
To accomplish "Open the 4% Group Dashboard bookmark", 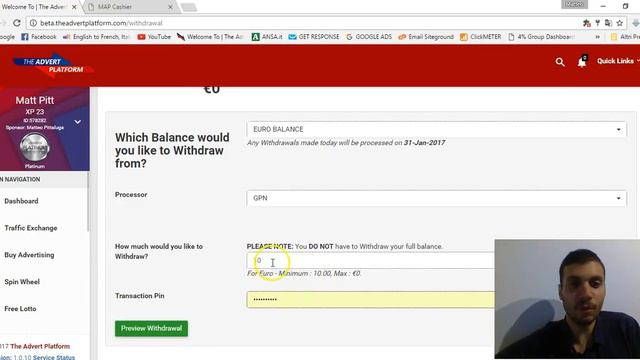I will pos(541,37).
